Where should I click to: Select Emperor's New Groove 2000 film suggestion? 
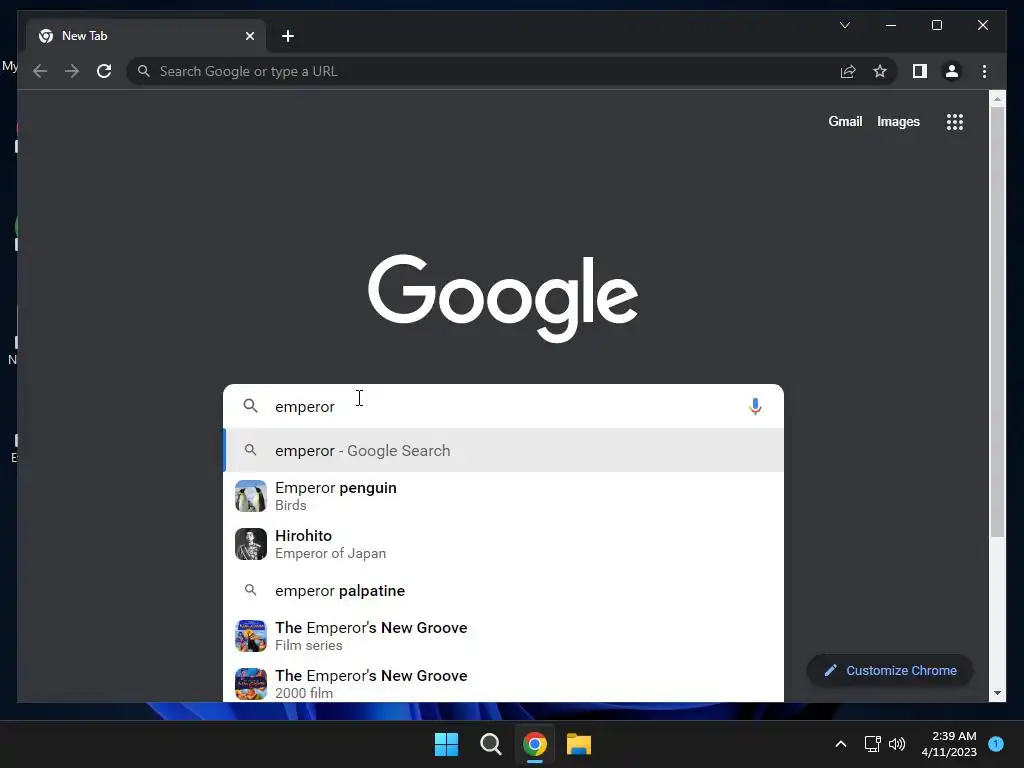coord(503,683)
